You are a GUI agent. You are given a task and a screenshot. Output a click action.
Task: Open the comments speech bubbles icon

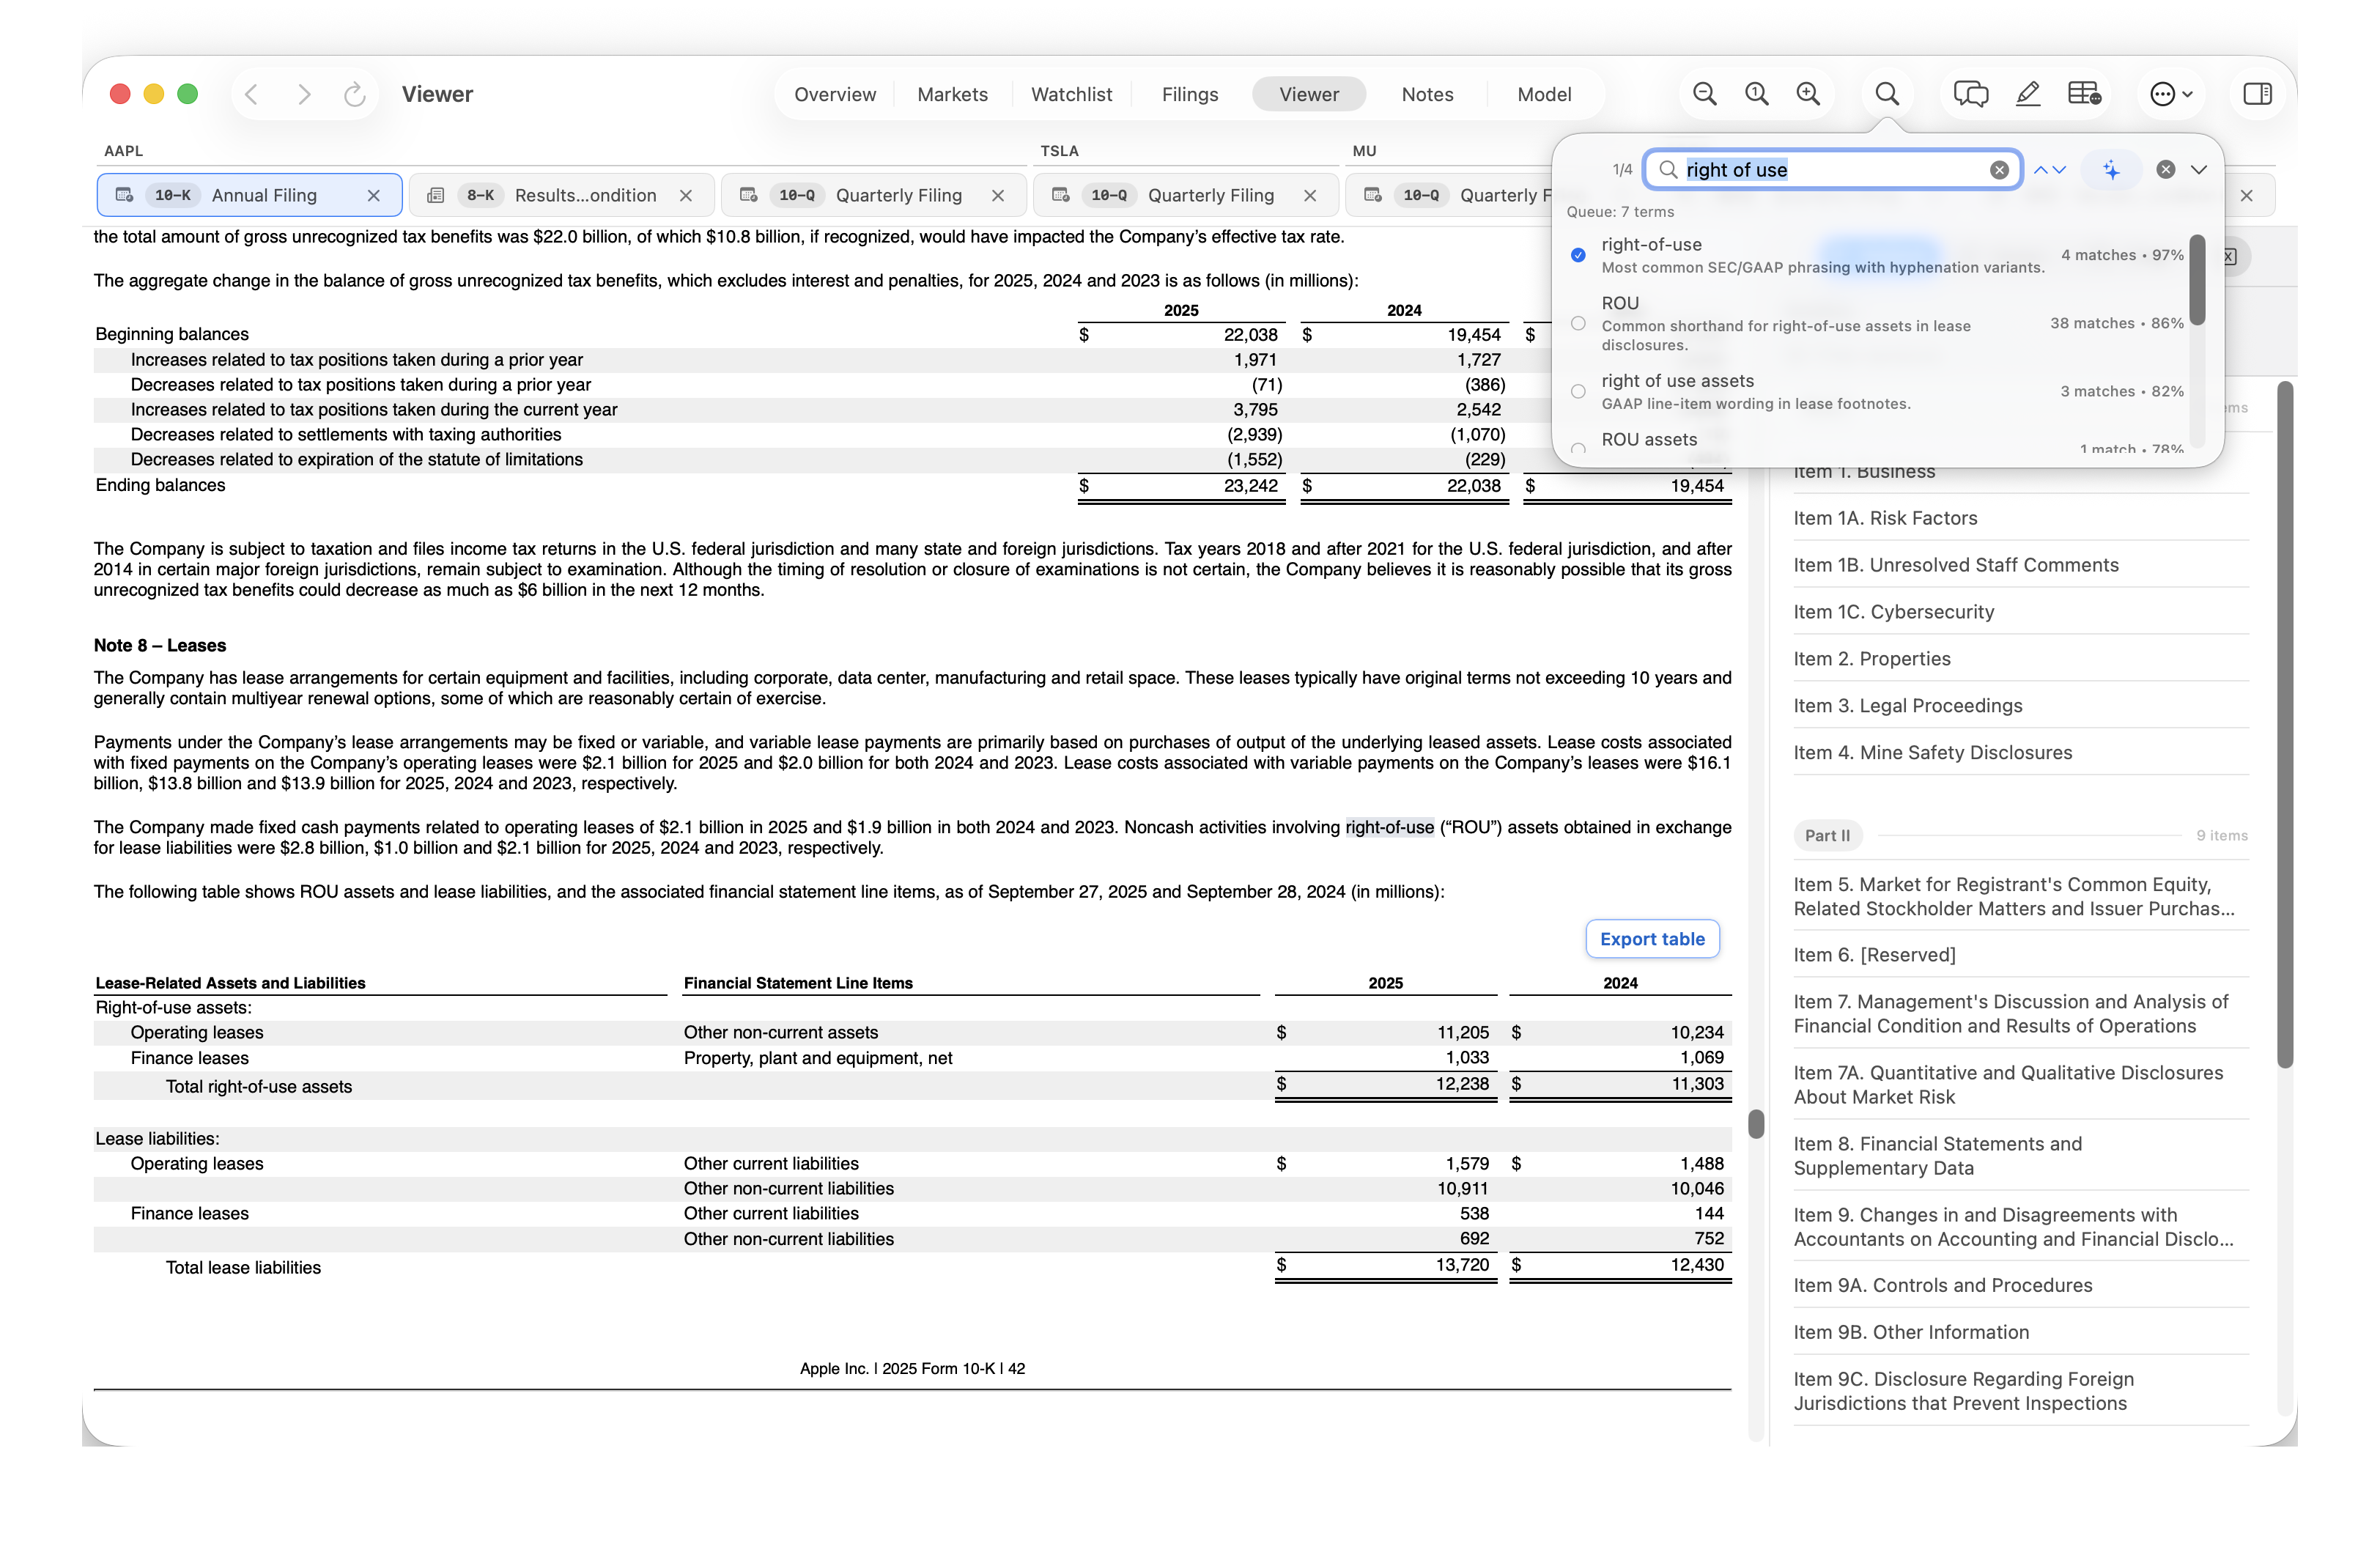pos(1971,94)
